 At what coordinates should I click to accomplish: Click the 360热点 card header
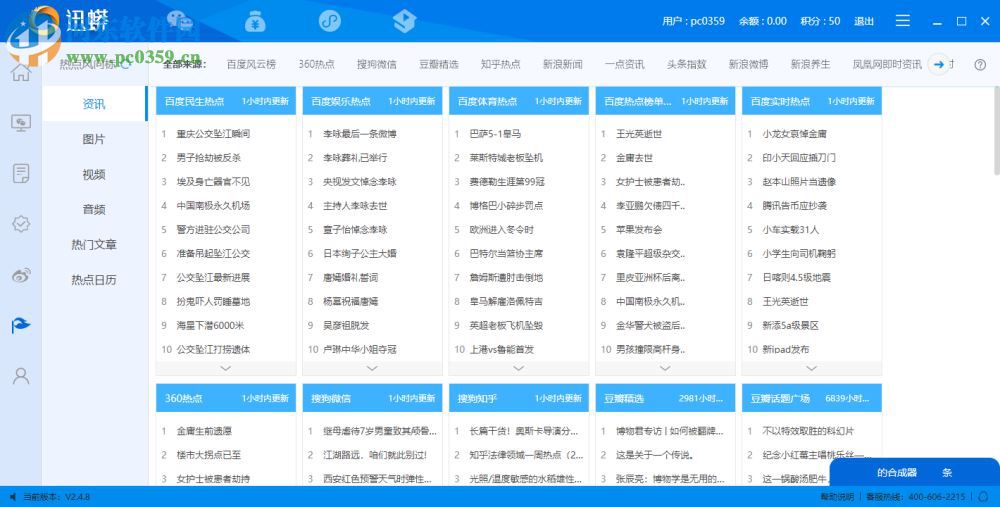pyautogui.click(x=226, y=398)
